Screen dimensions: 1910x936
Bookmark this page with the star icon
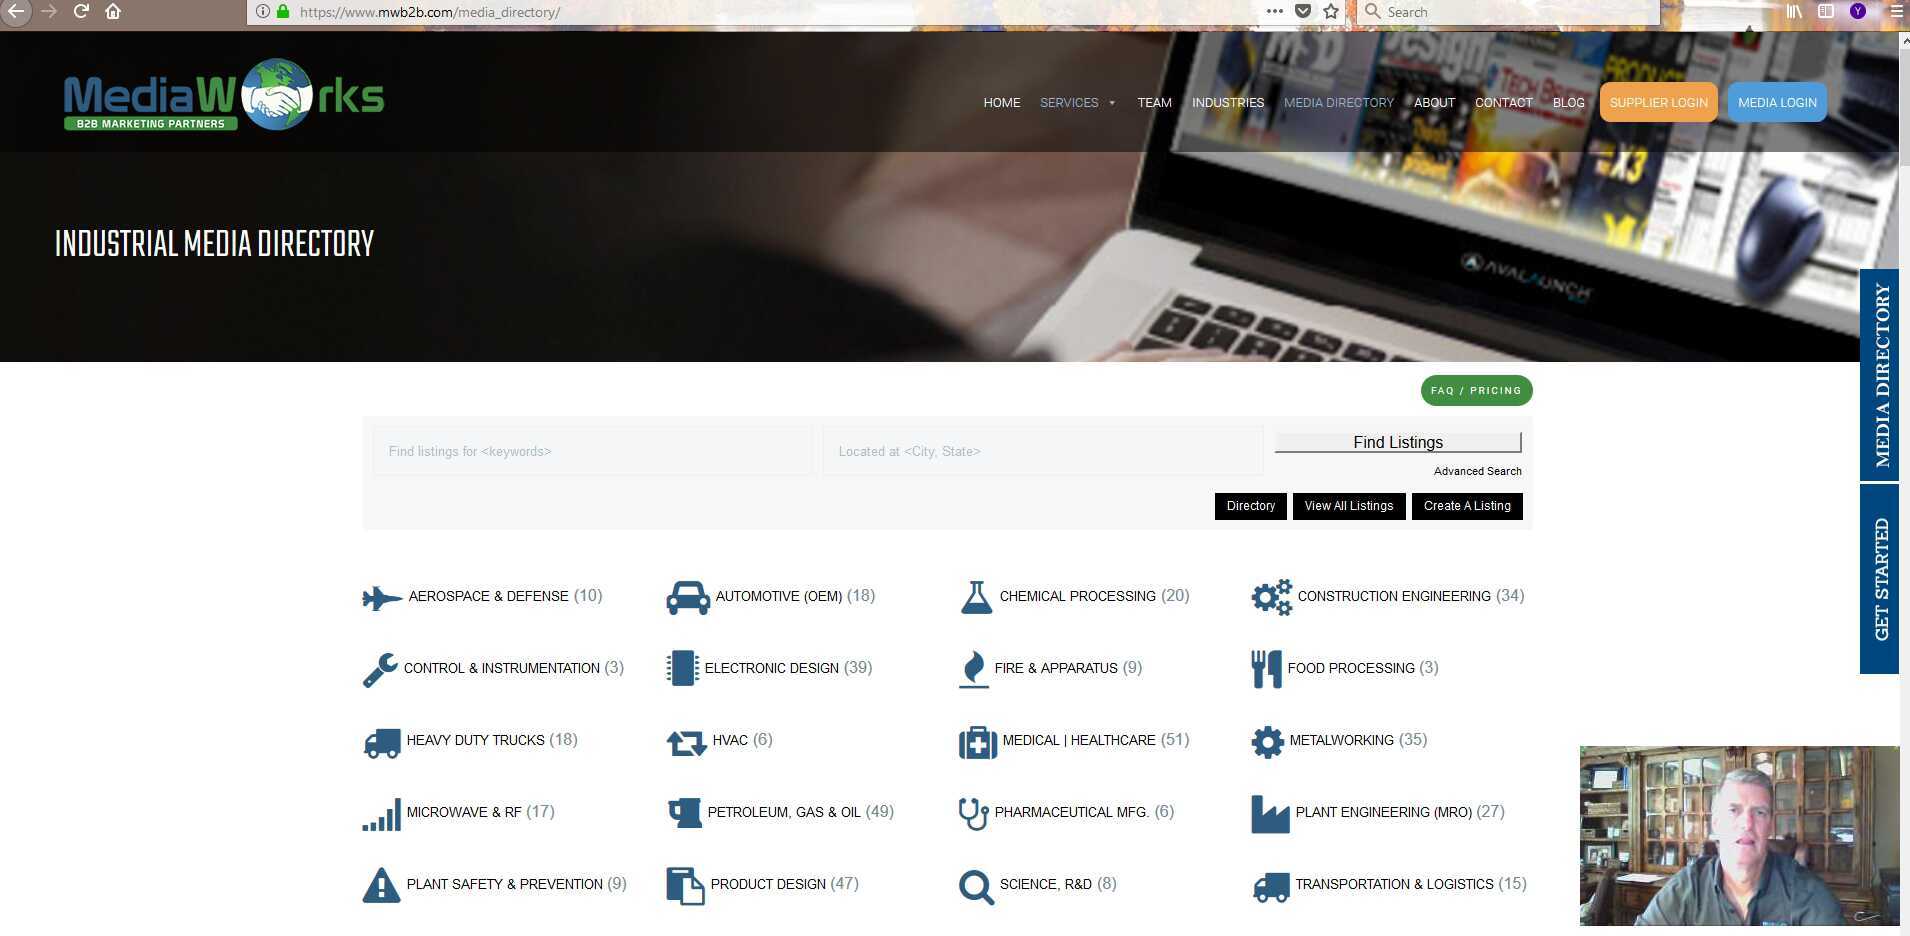click(x=1331, y=12)
